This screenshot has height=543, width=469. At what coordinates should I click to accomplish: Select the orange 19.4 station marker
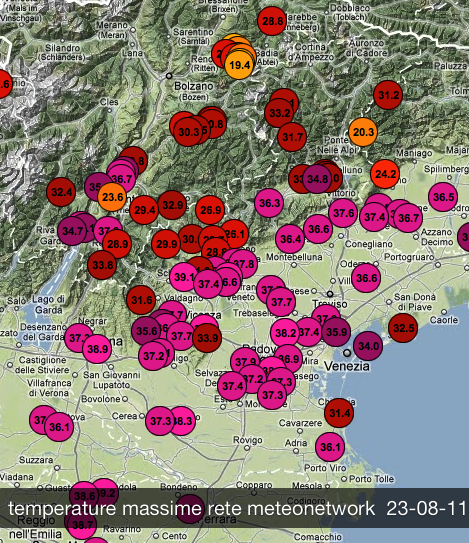(x=239, y=65)
